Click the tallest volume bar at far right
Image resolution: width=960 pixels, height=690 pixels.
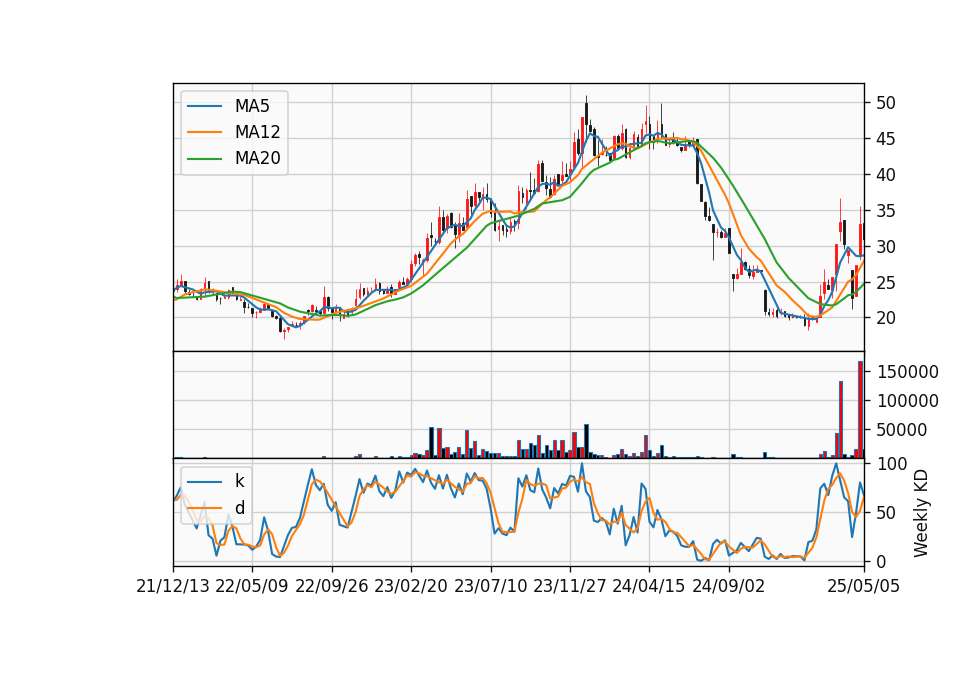(x=860, y=410)
